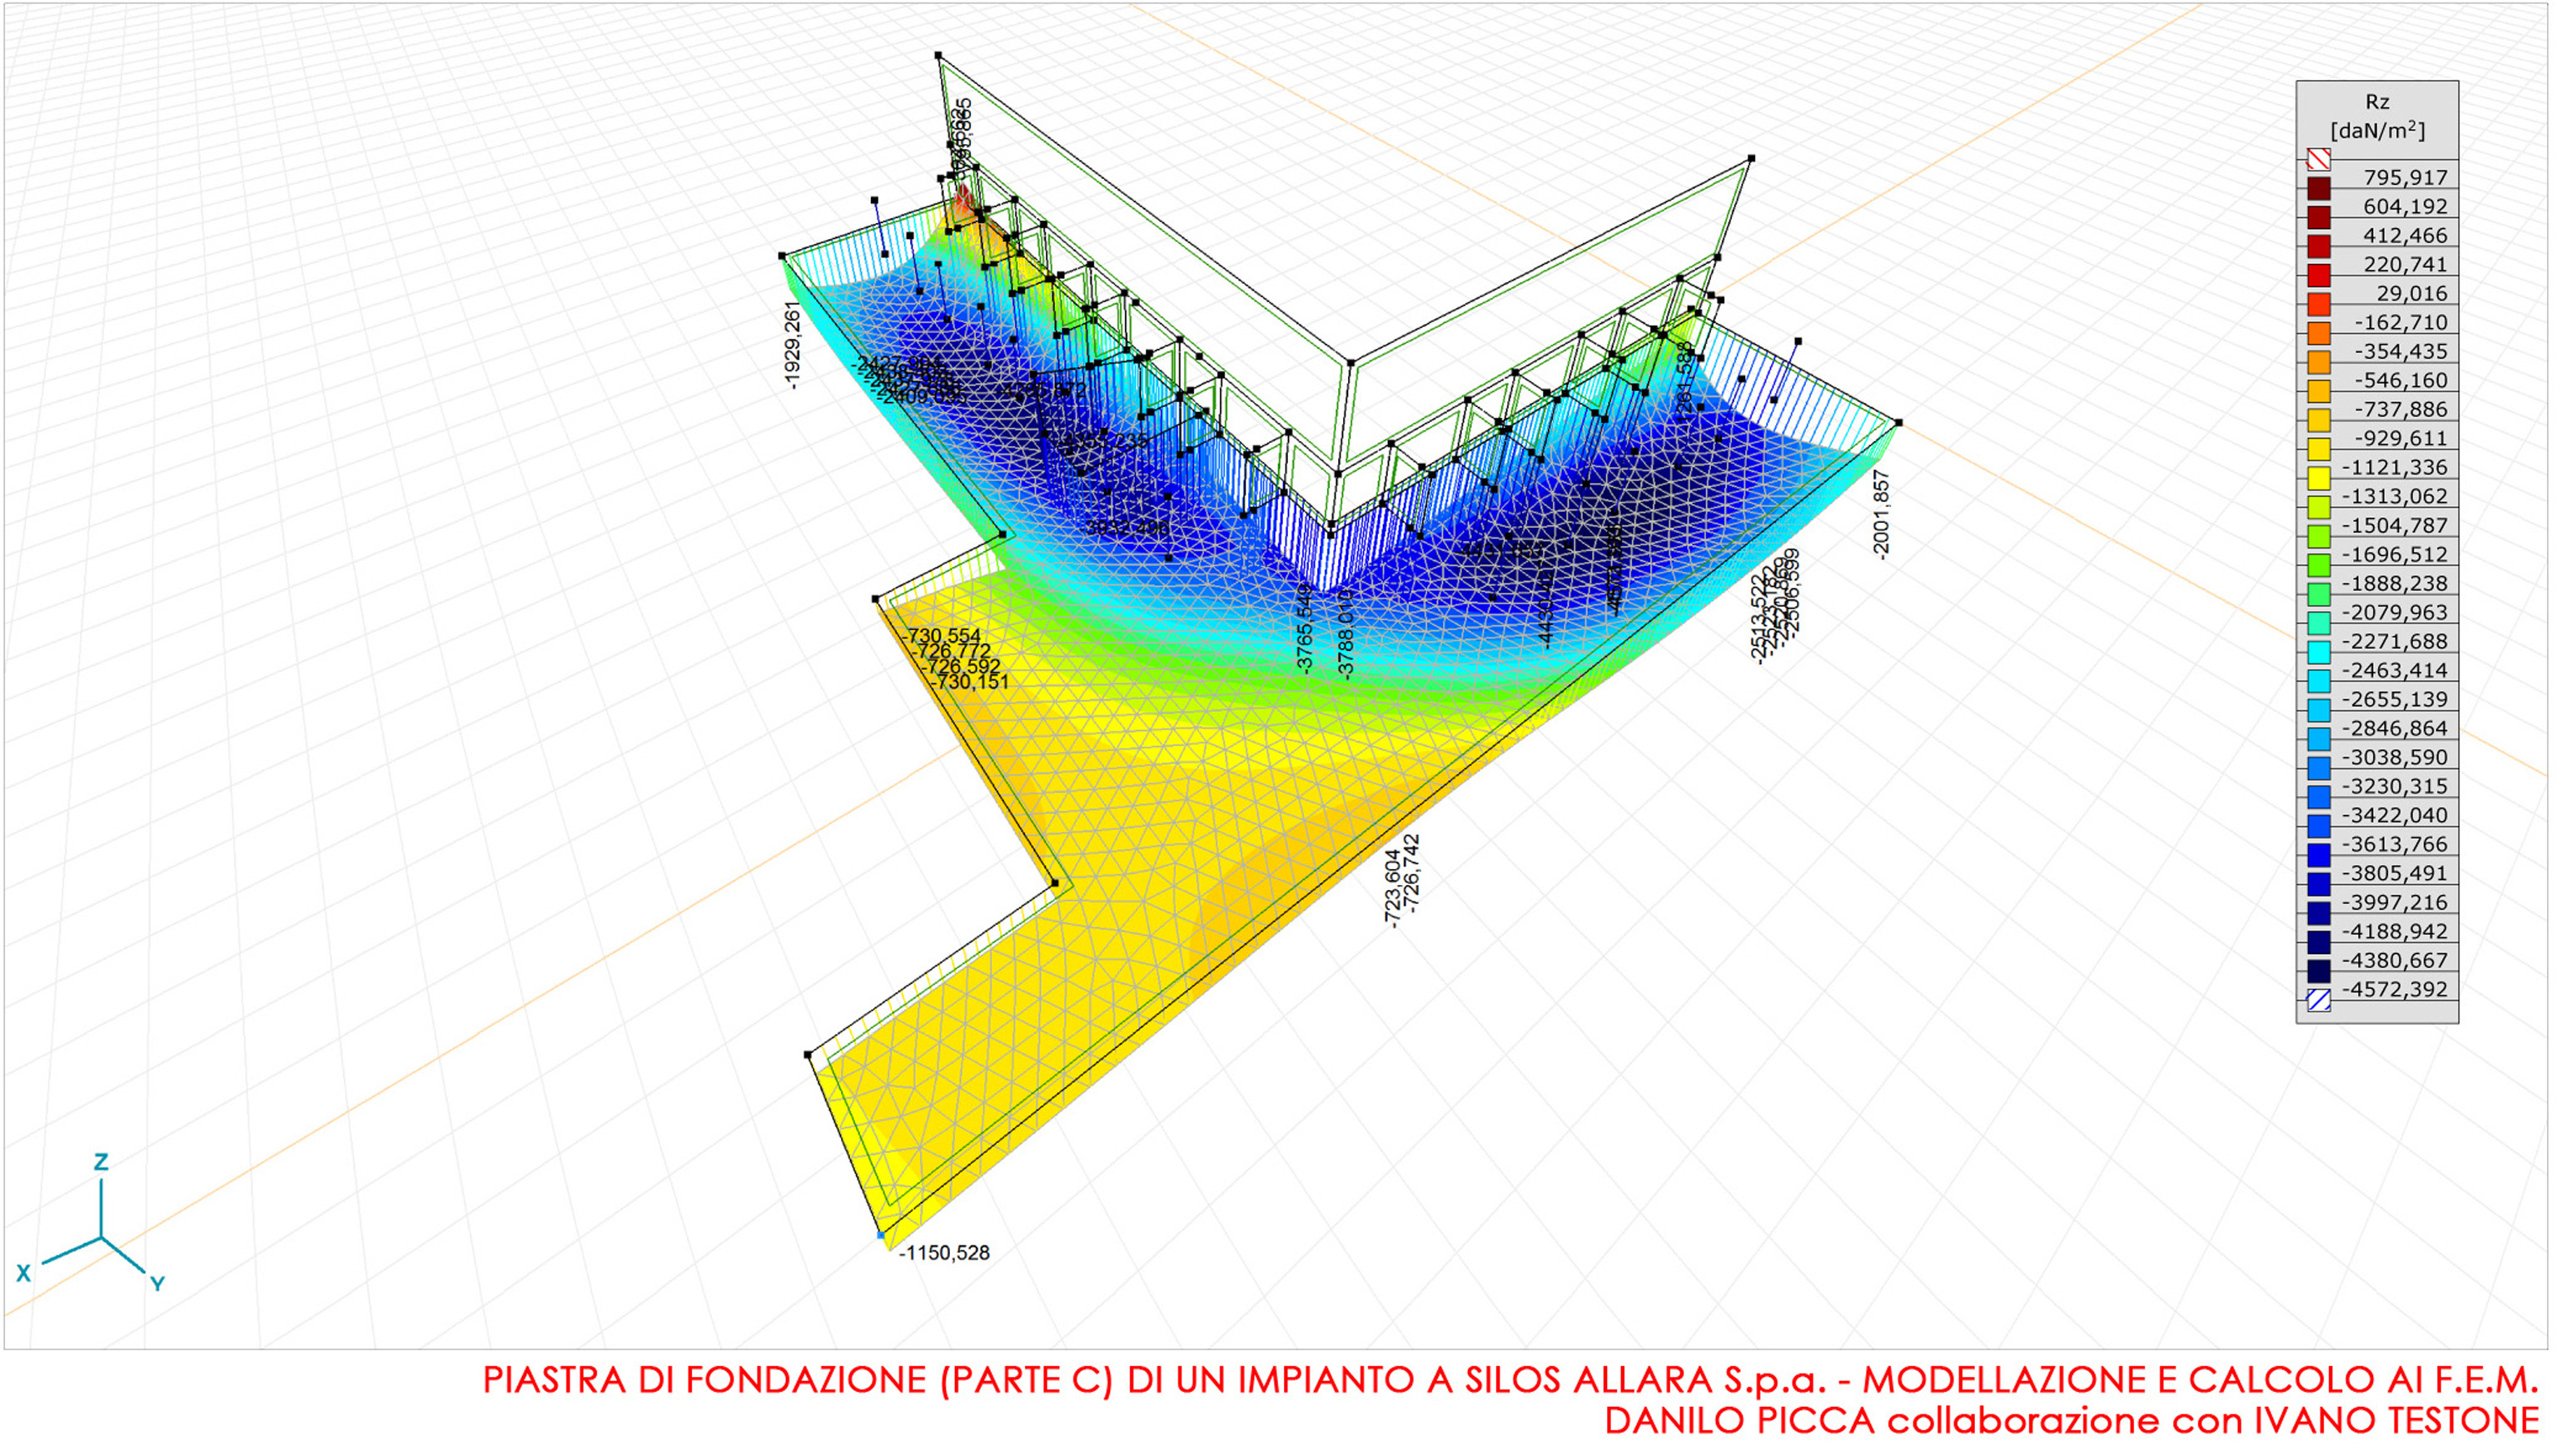This screenshot has width=2557, height=1456.
Task: Select legend value 29,016
Action: 2412,293
